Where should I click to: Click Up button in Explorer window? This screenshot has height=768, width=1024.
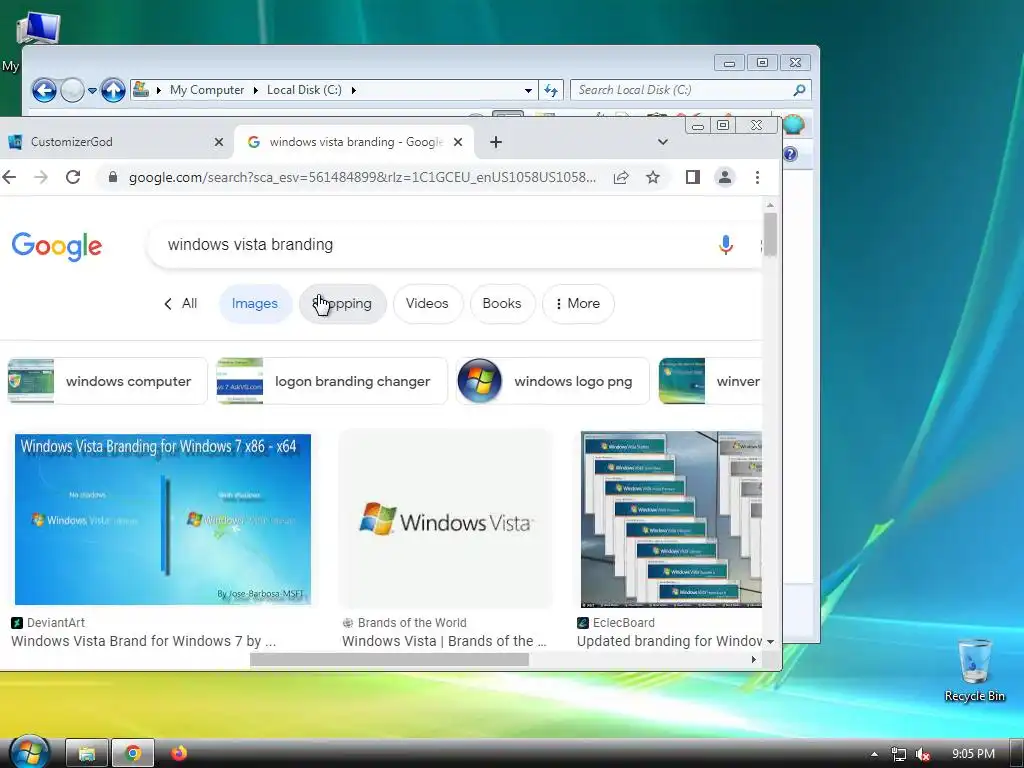coord(113,90)
